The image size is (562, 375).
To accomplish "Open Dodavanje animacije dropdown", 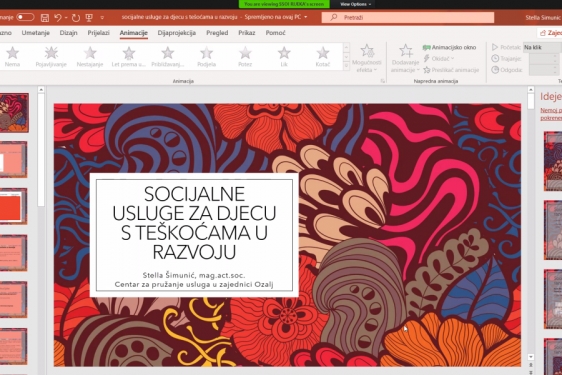I will (405, 58).
